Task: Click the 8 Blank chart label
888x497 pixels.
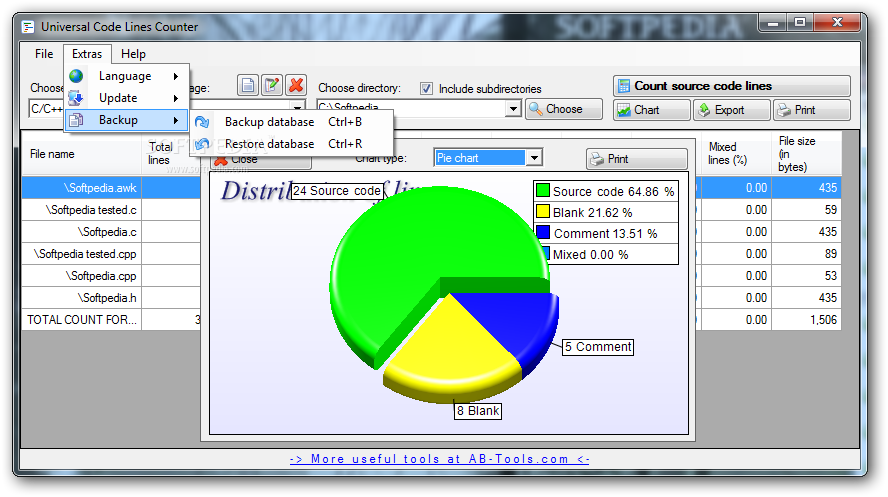Action: click(478, 411)
